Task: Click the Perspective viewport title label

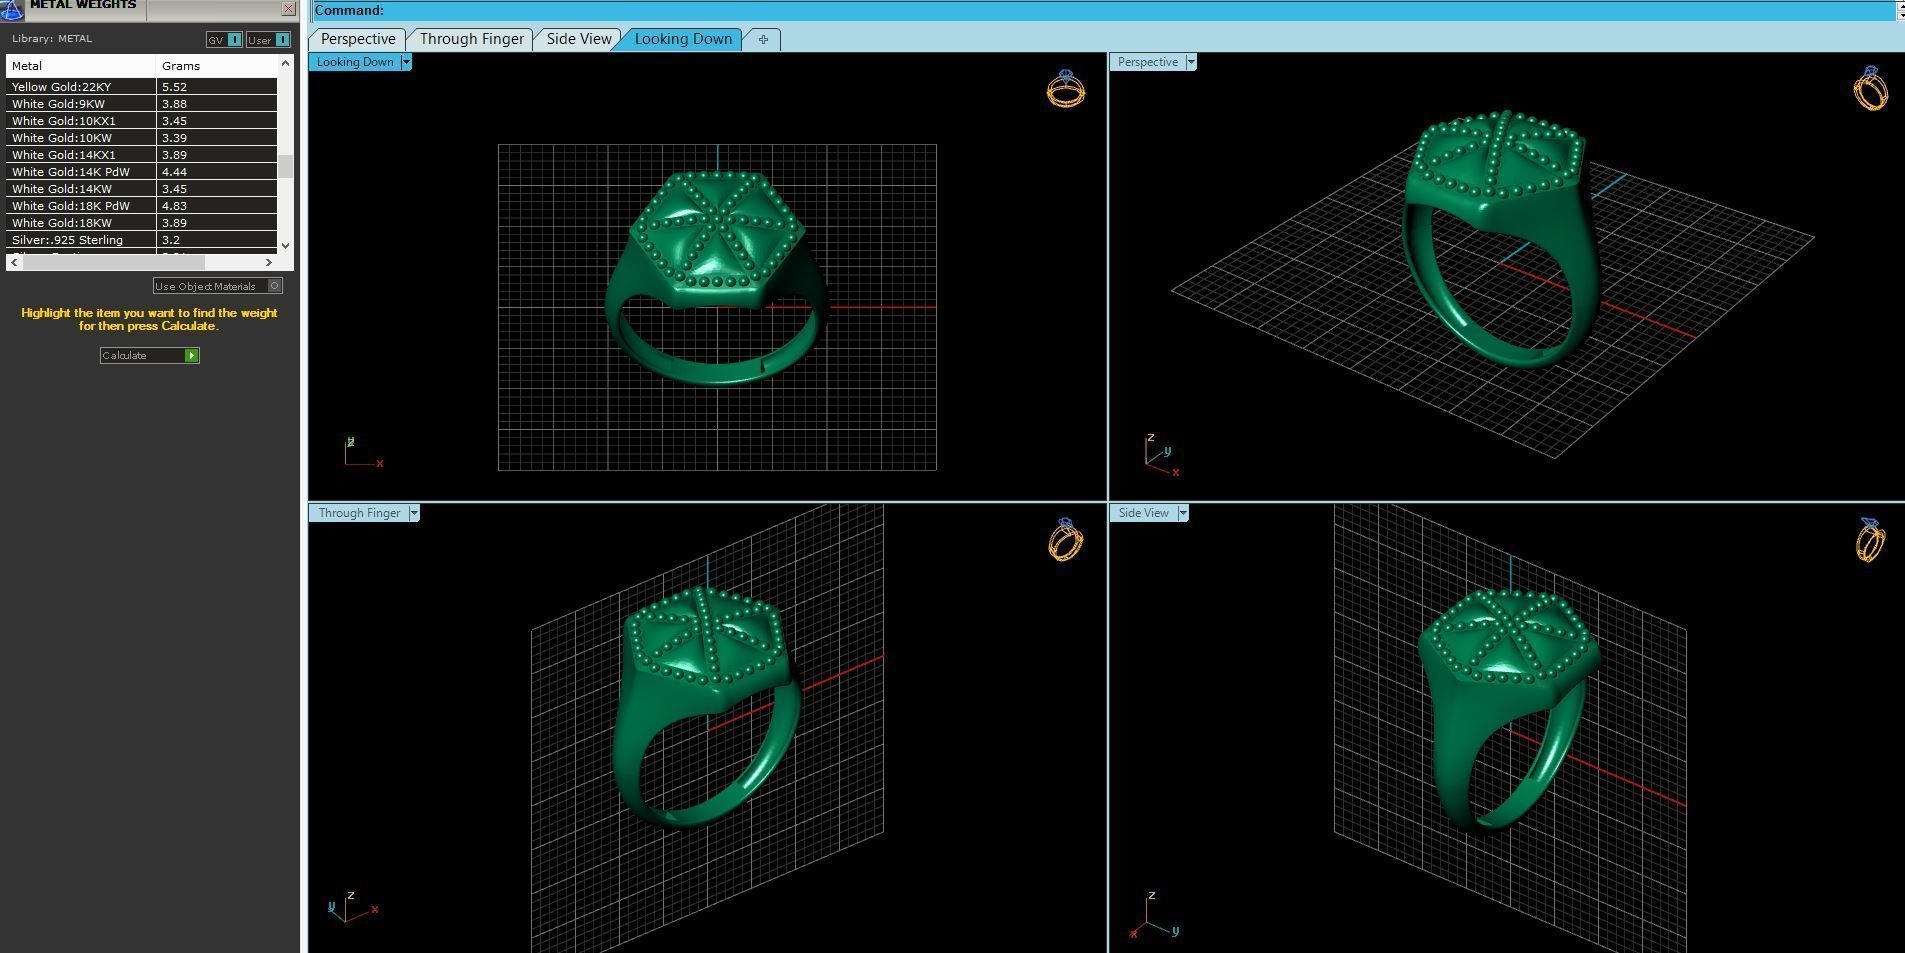Action: (1147, 62)
